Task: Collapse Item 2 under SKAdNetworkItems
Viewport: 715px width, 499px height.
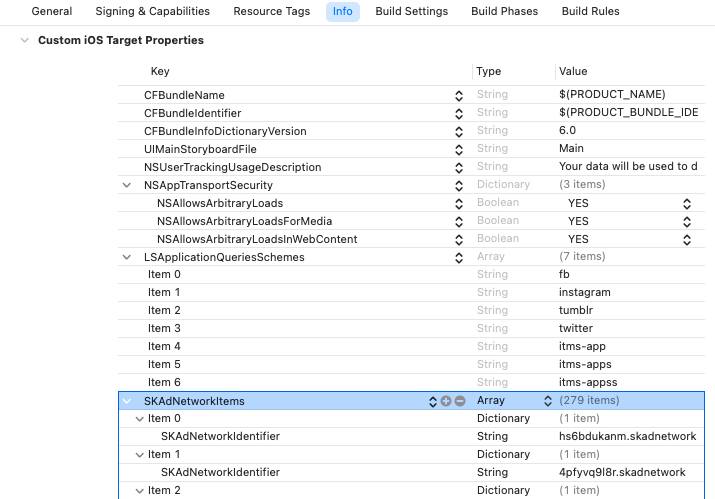Action: tap(140, 491)
